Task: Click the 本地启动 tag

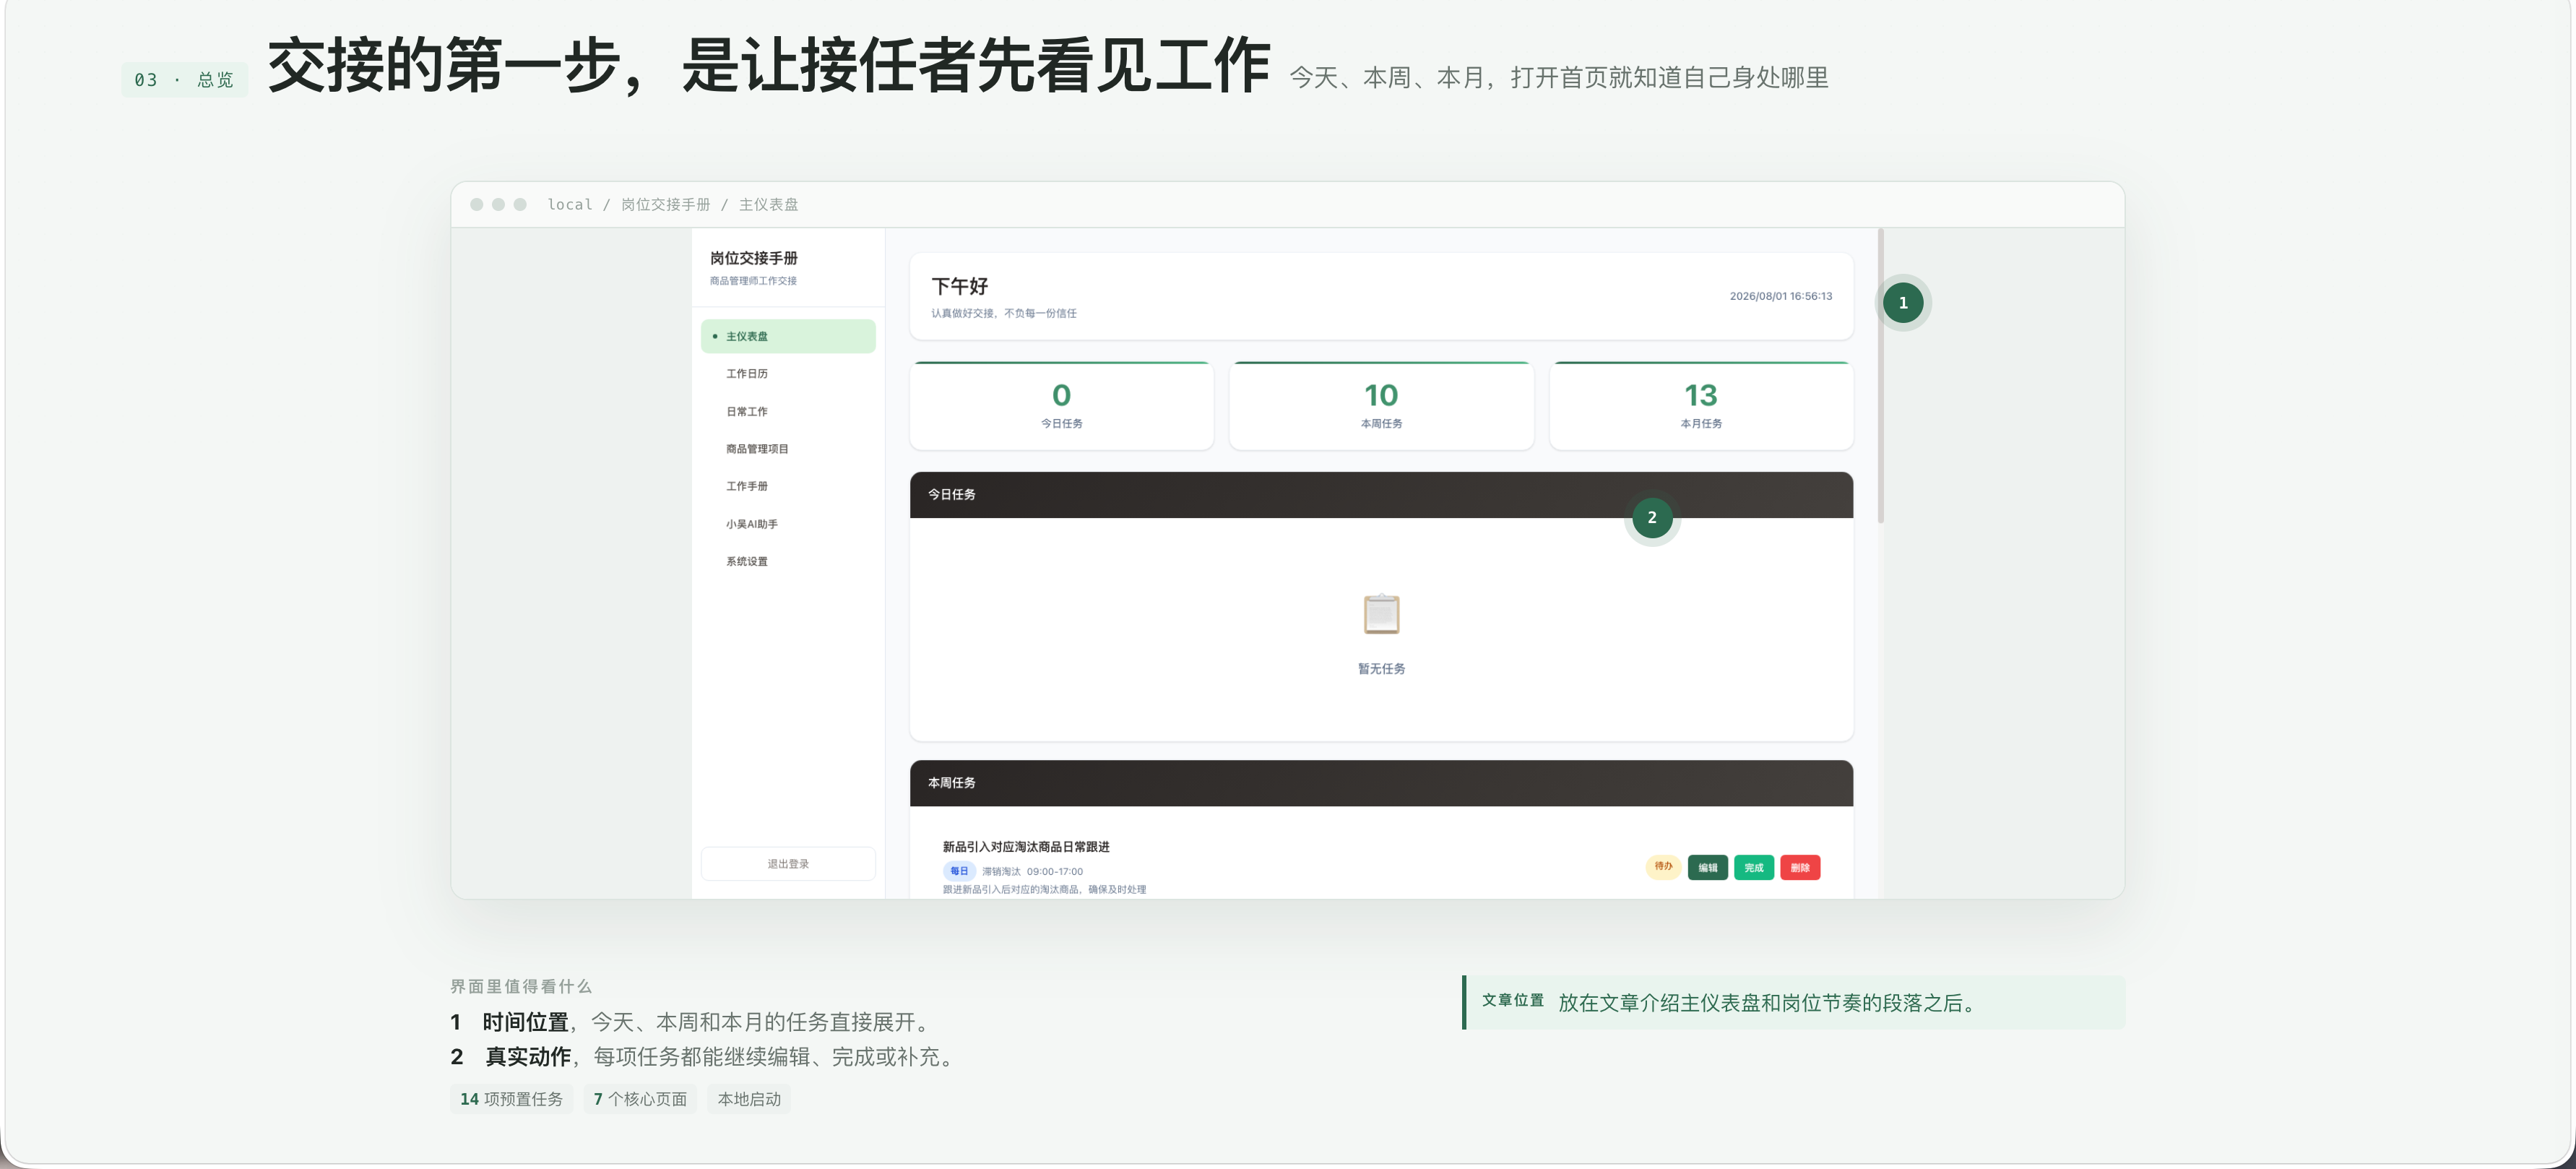Action: pos(749,1099)
